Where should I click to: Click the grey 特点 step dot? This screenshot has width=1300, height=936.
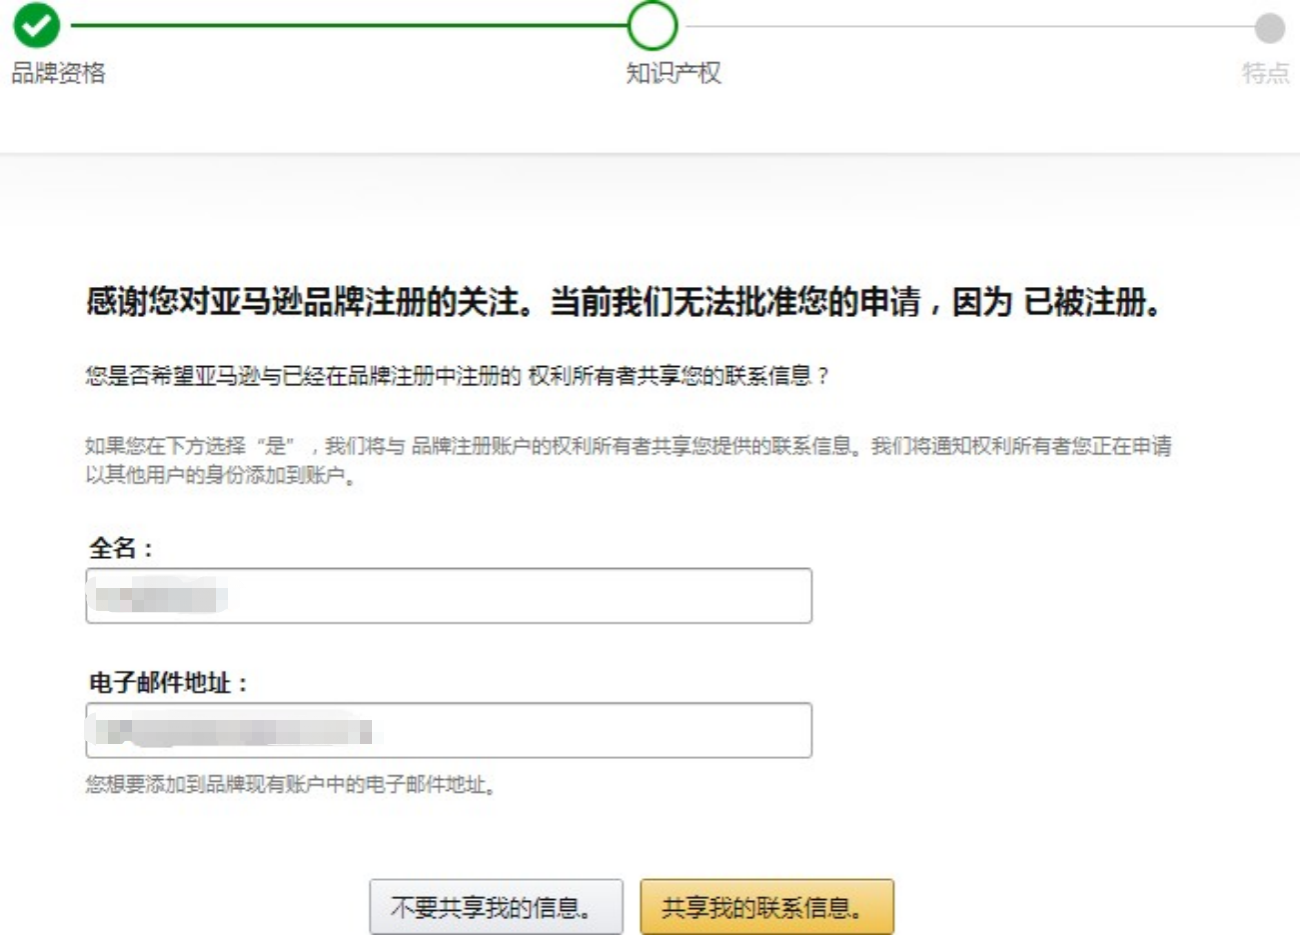click(1270, 28)
